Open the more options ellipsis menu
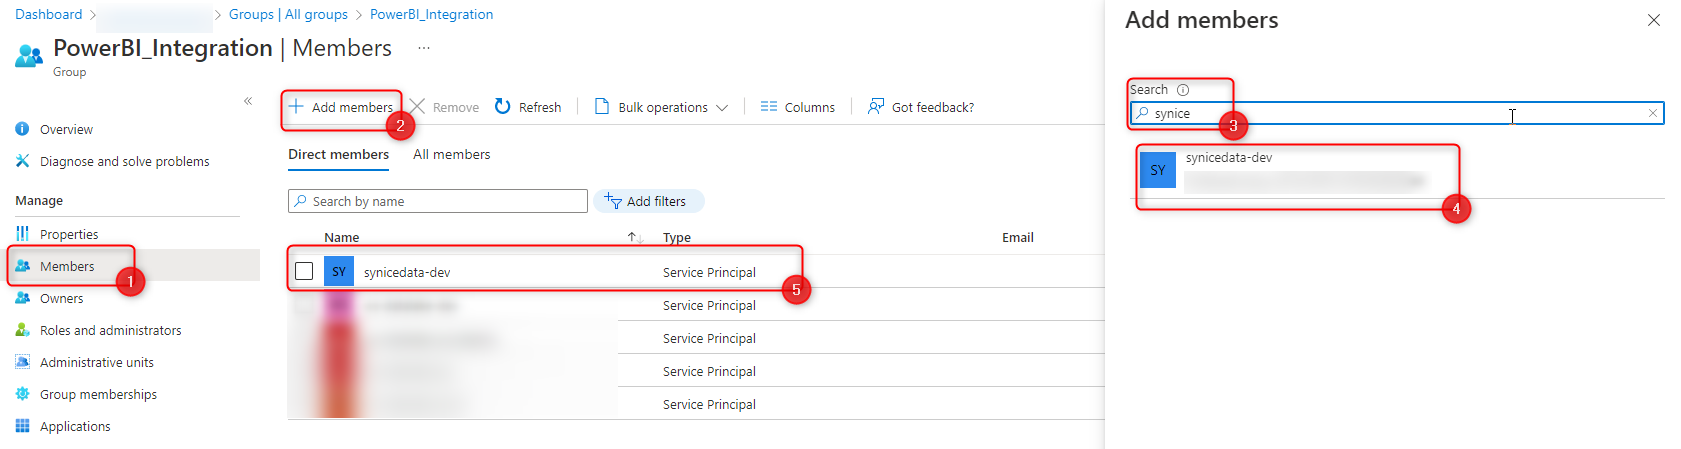 coord(424,48)
